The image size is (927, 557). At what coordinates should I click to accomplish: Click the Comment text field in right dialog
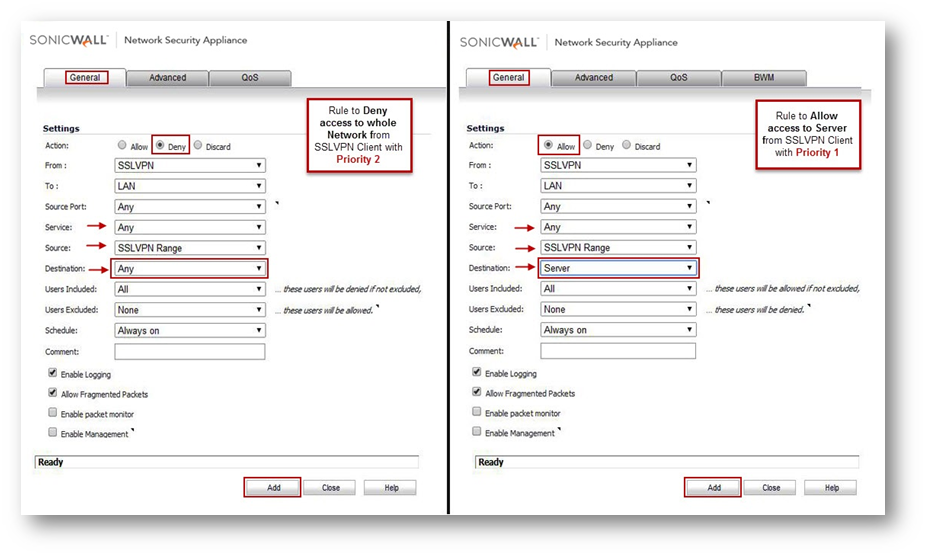(x=617, y=351)
